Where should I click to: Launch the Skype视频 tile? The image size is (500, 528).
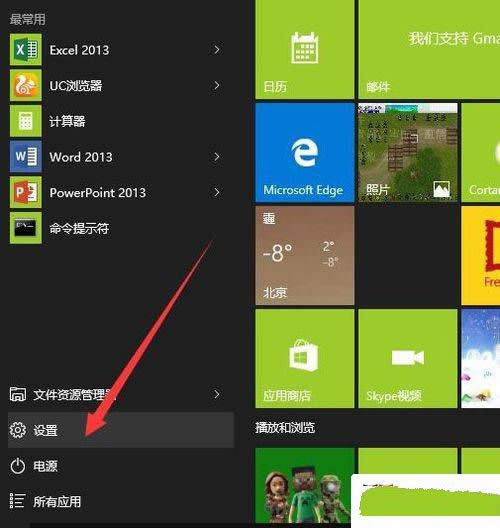point(408,359)
